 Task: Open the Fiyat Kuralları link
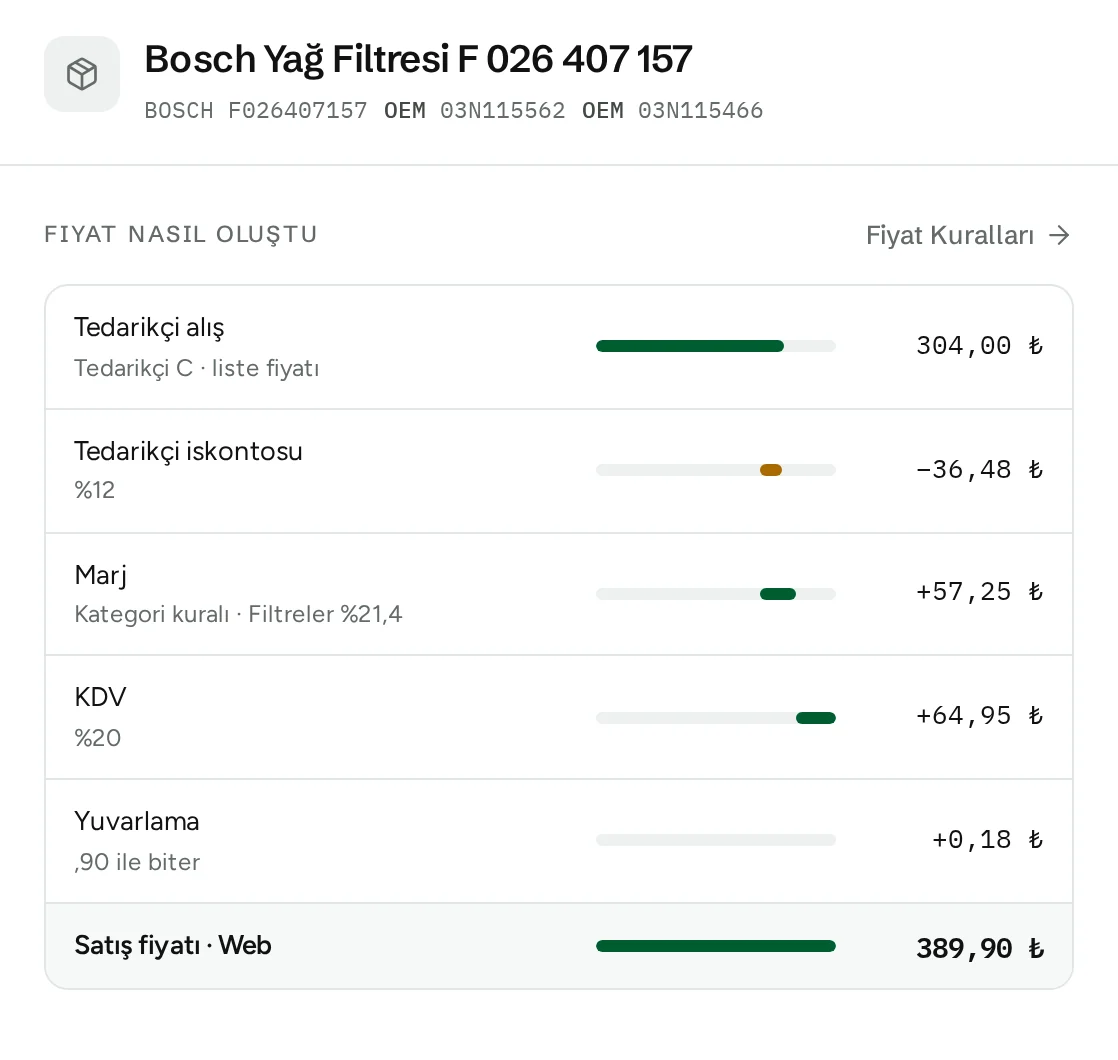(x=968, y=235)
